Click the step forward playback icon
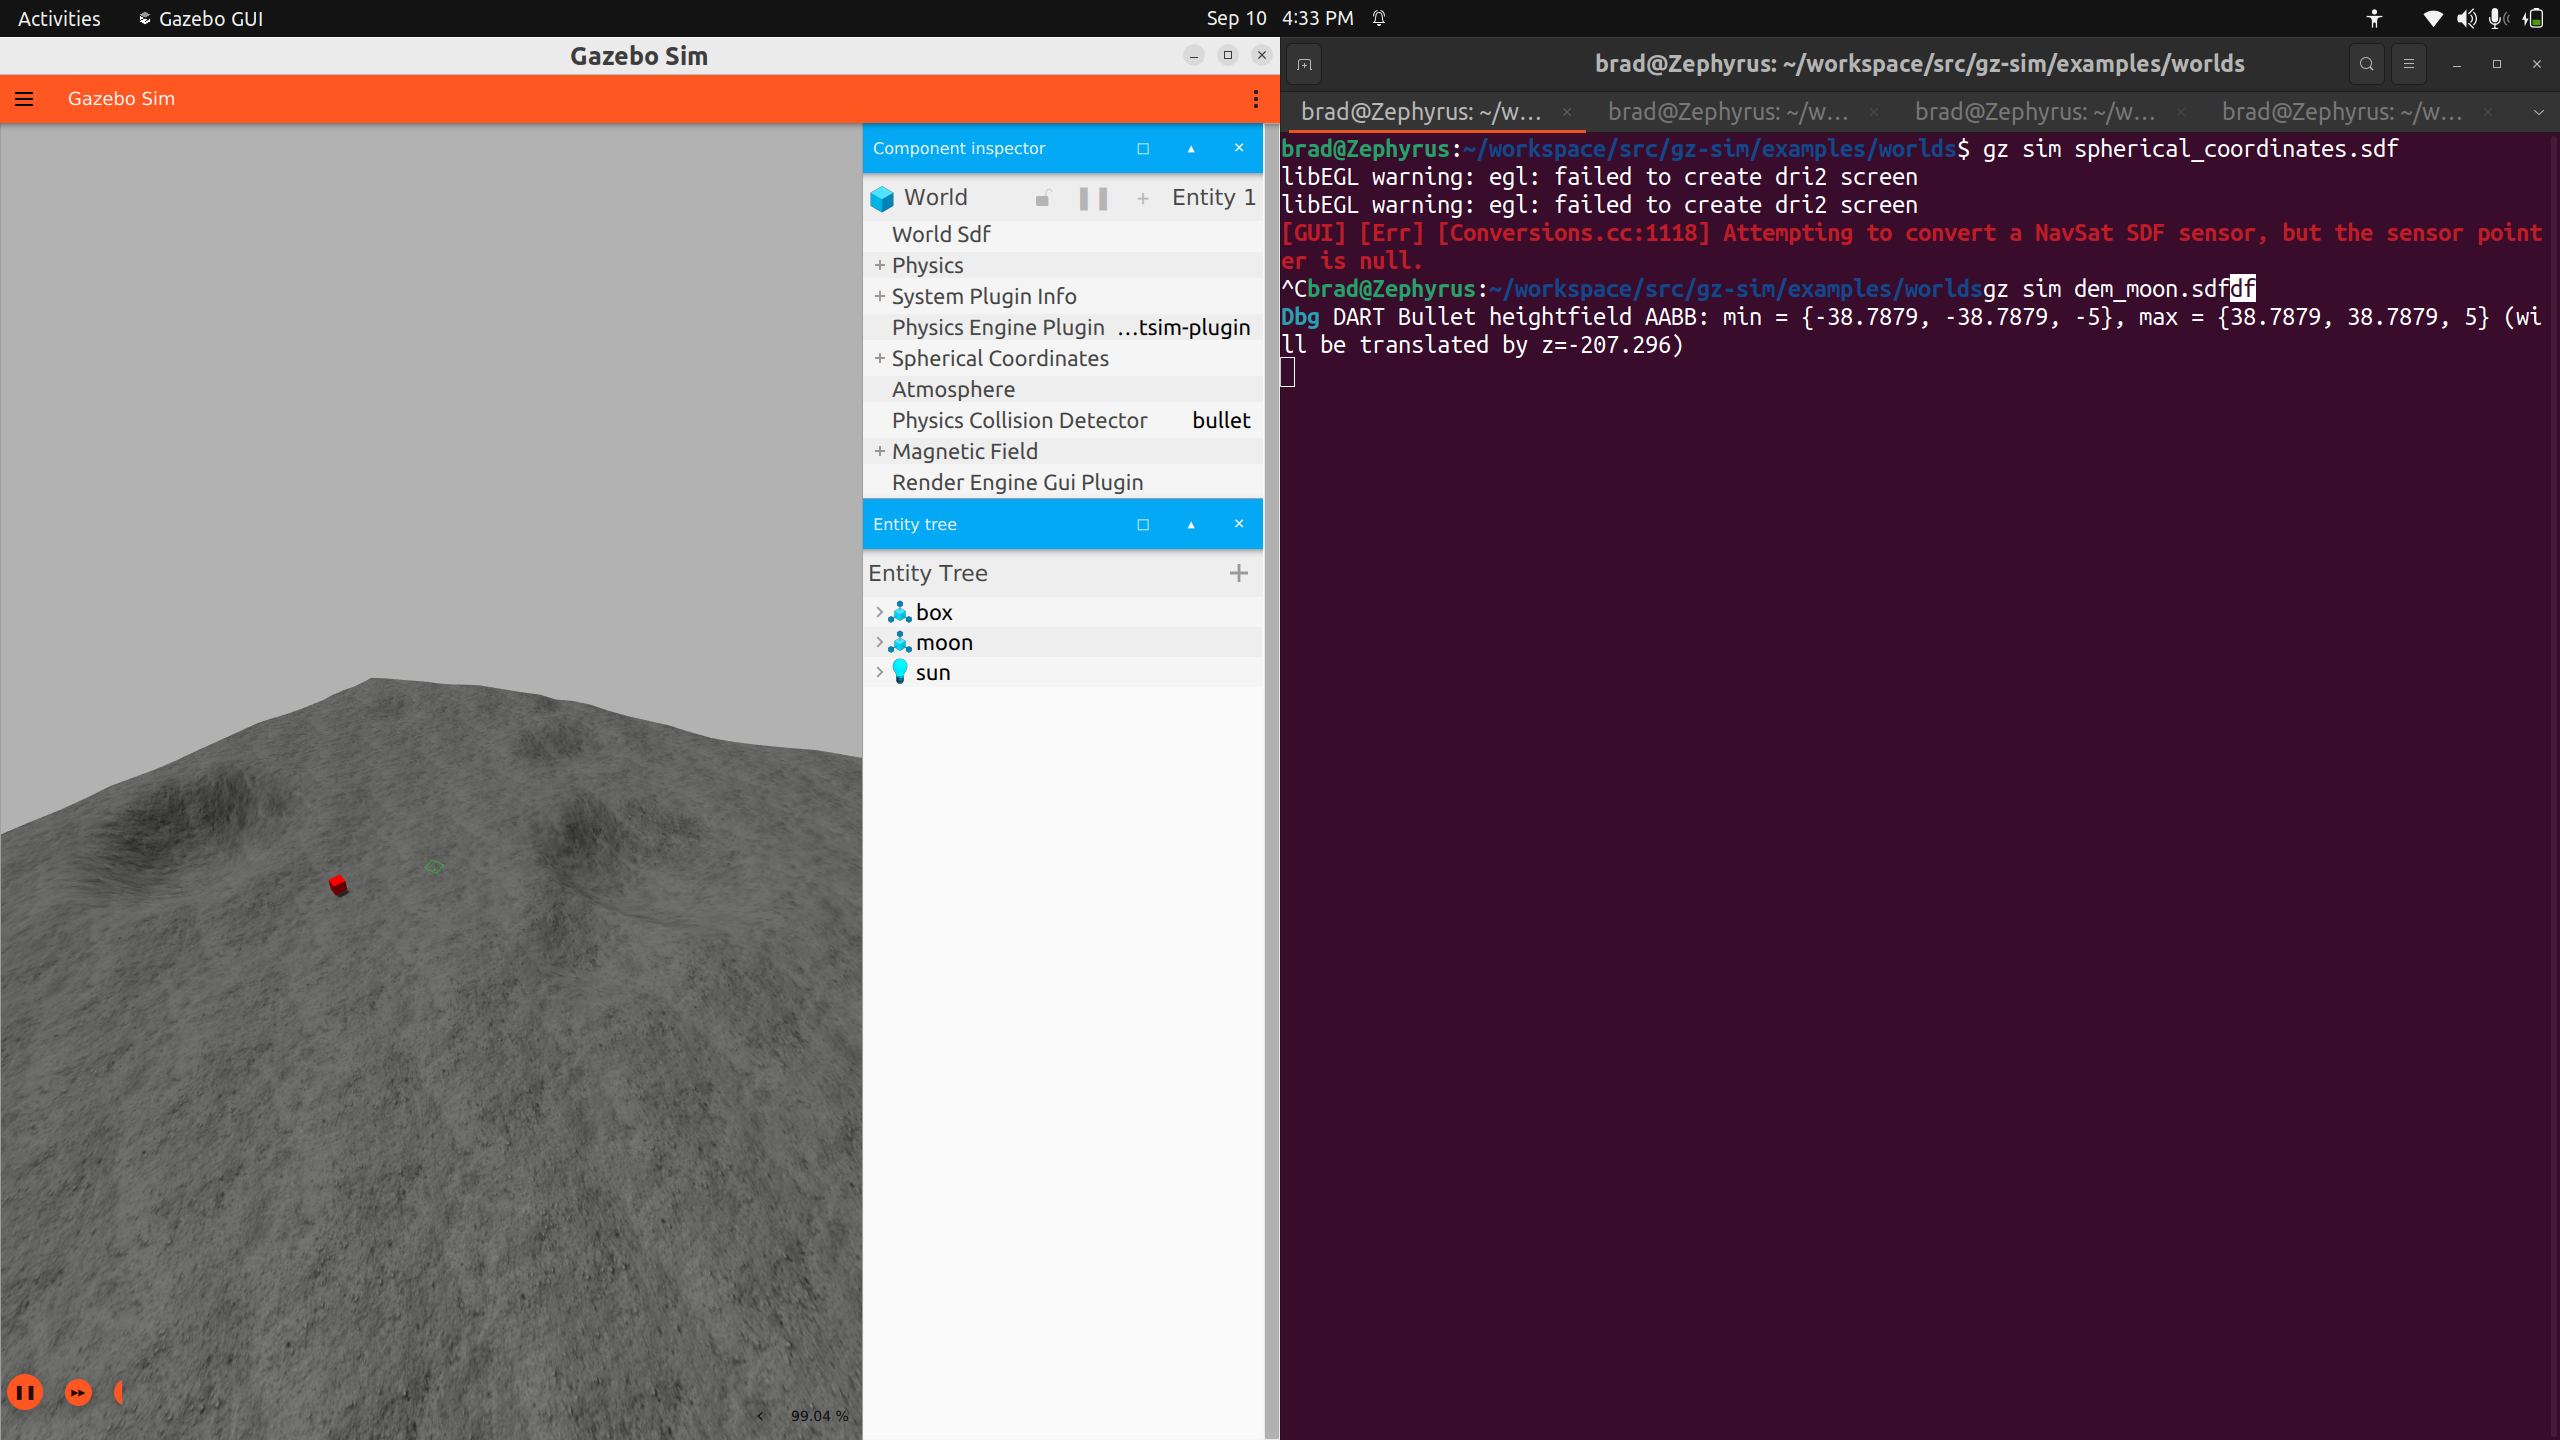Image resolution: width=2560 pixels, height=1440 pixels. (78, 1391)
